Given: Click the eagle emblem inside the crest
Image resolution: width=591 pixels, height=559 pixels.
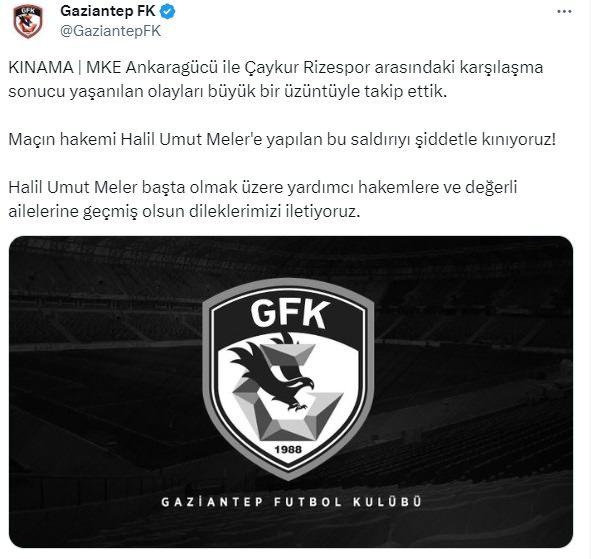Looking at the screenshot, I should tap(271, 371).
